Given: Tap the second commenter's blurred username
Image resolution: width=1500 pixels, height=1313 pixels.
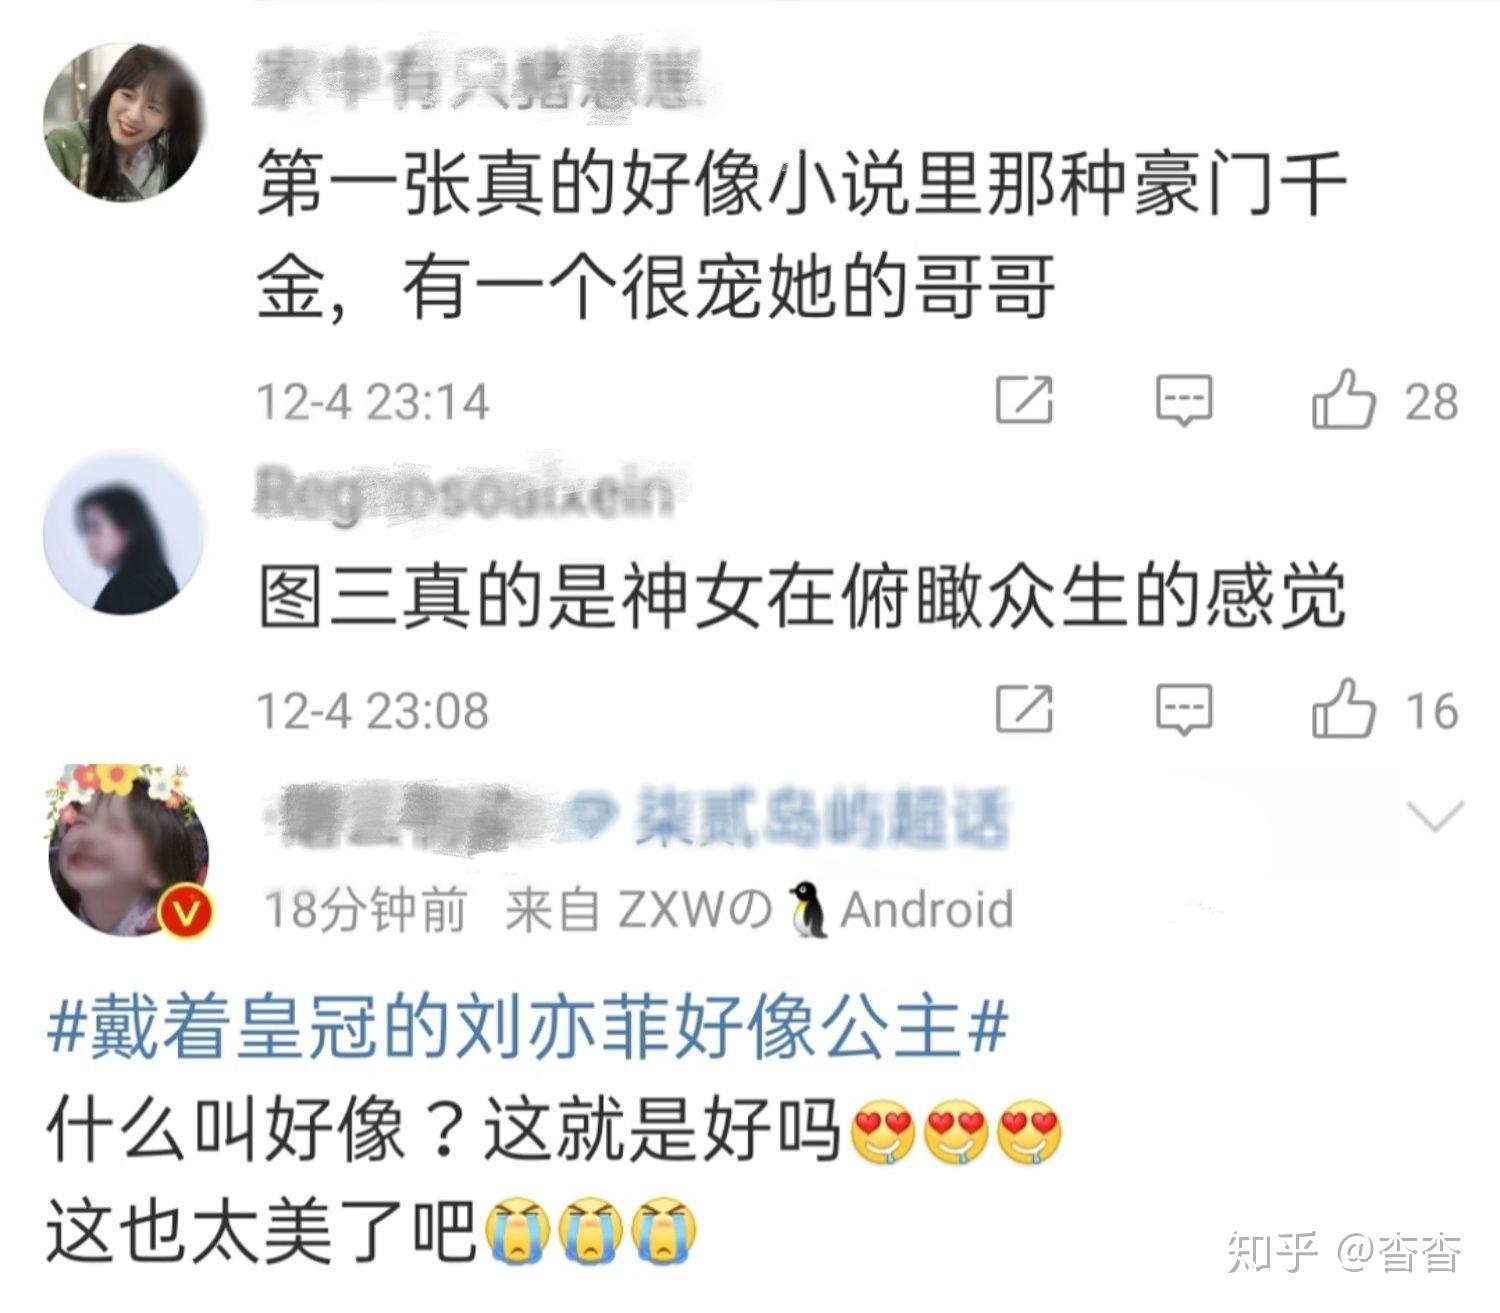Looking at the screenshot, I should [464, 493].
